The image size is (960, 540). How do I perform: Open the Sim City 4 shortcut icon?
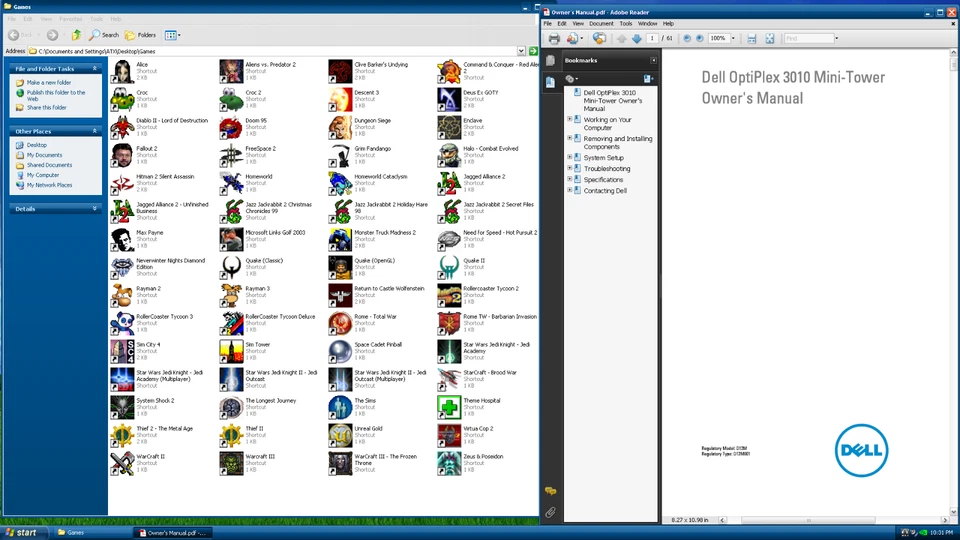point(122,351)
